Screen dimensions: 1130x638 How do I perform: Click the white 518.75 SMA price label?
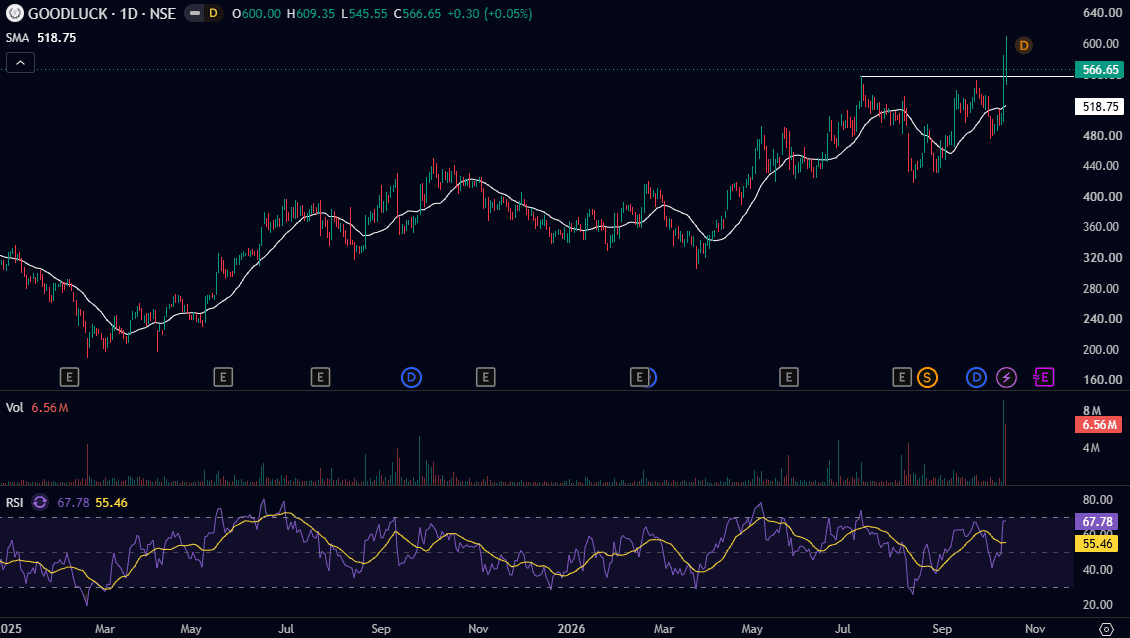(1099, 107)
